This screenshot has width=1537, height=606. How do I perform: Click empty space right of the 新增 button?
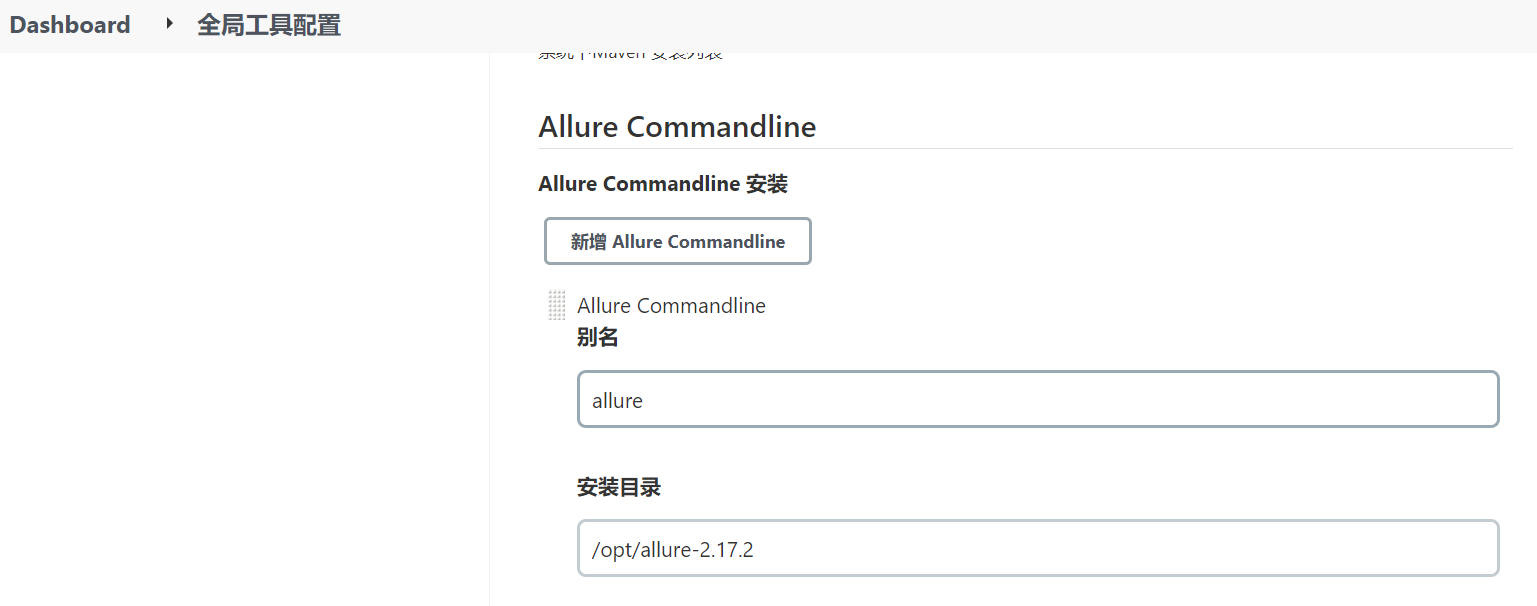point(1100,241)
